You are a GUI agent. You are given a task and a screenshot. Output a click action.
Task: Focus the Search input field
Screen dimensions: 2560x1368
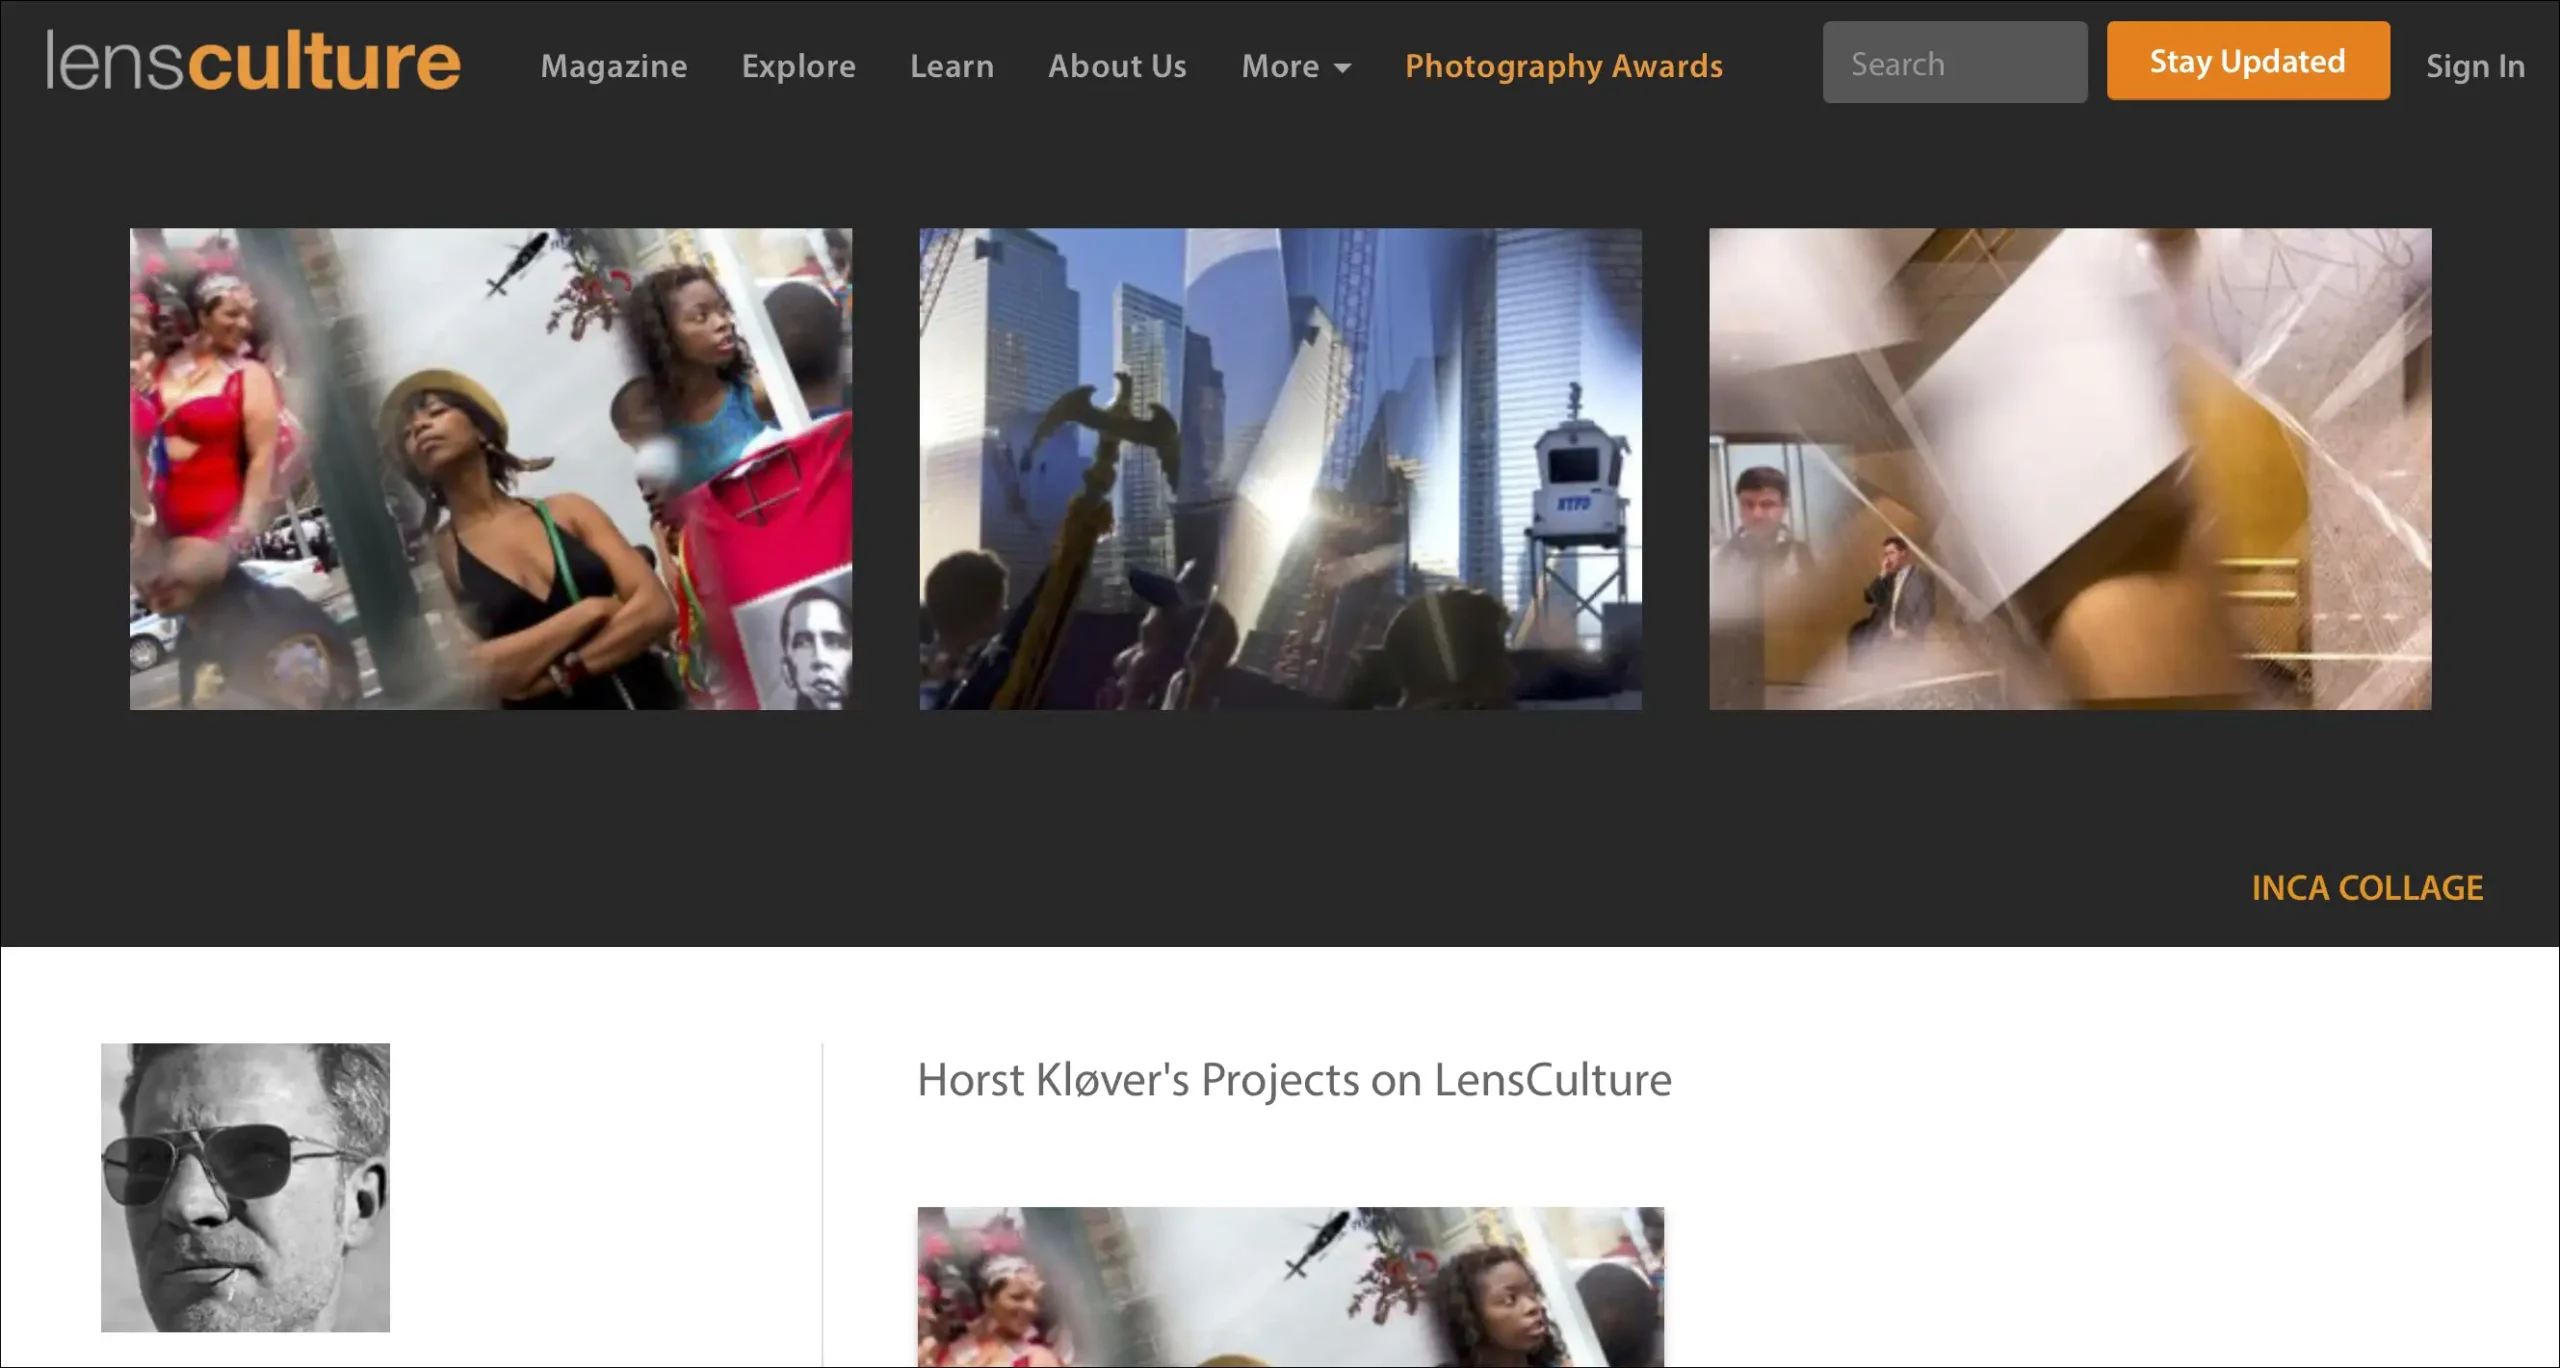[1953, 63]
